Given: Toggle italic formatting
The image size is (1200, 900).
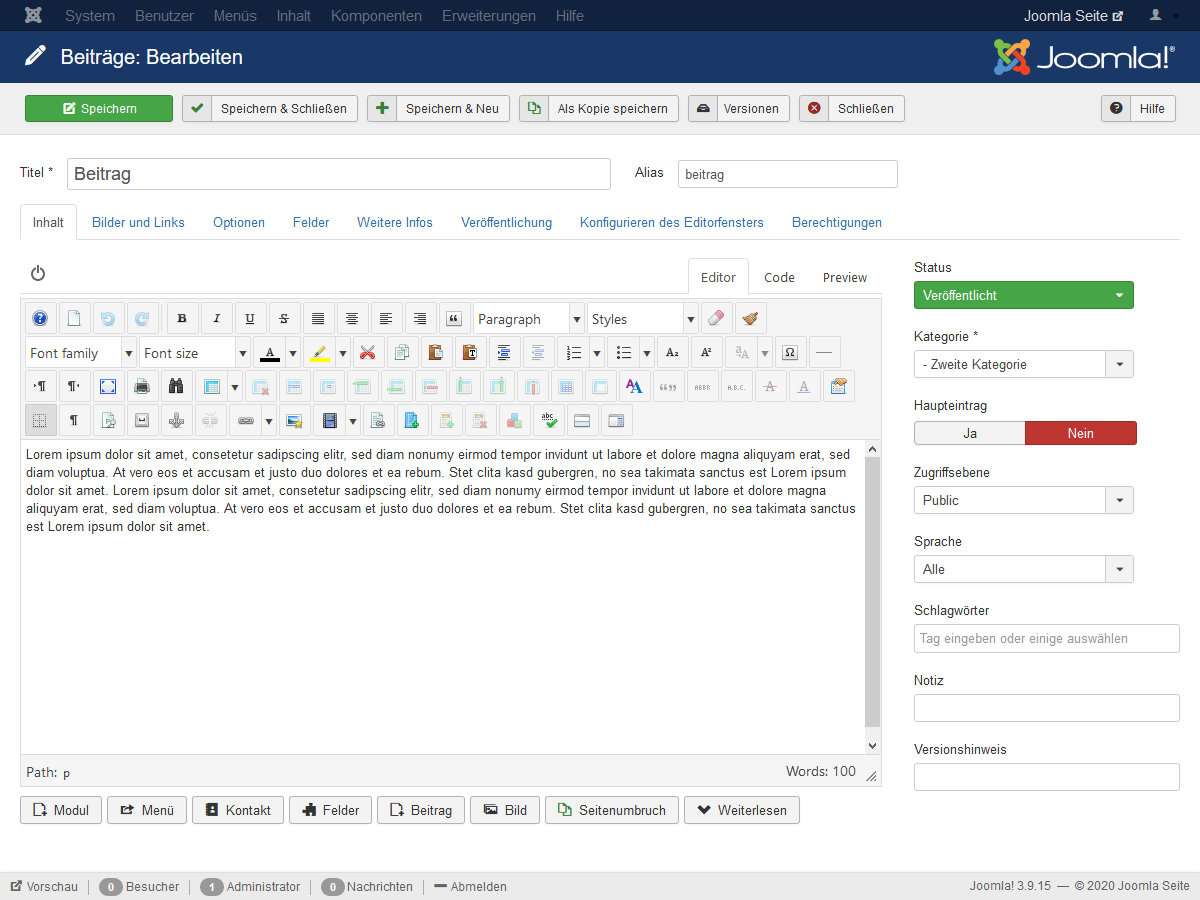Looking at the screenshot, I should coord(216,319).
